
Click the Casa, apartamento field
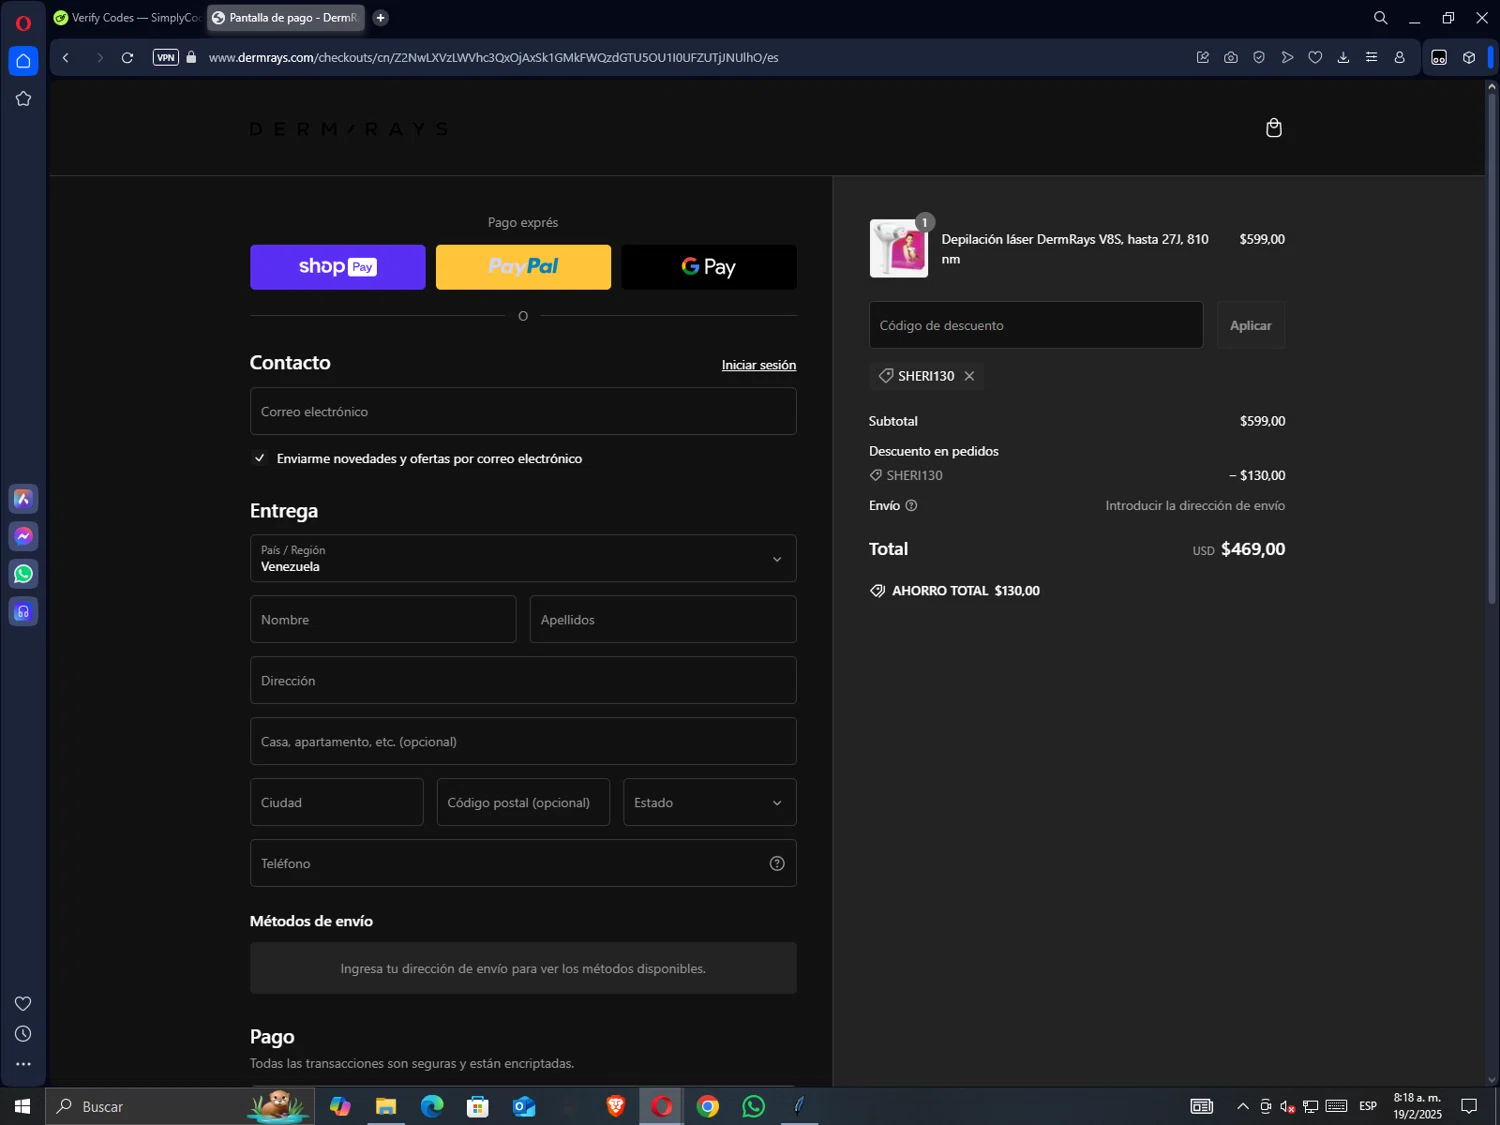click(x=523, y=742)
